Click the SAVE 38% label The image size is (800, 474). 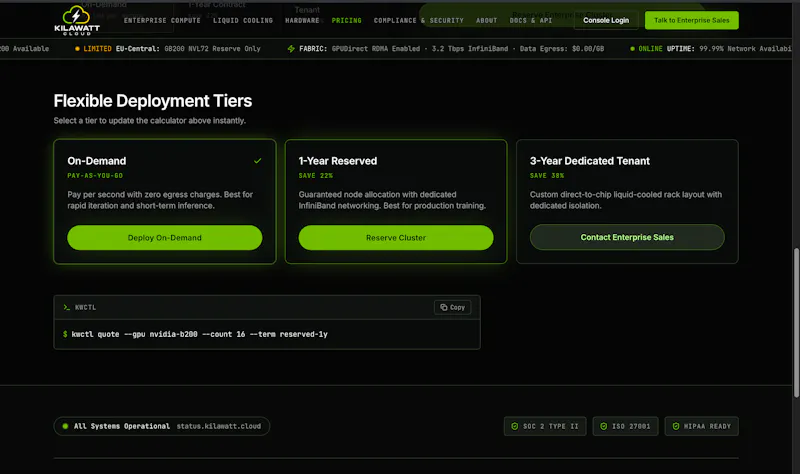click(x=547, y=176)
